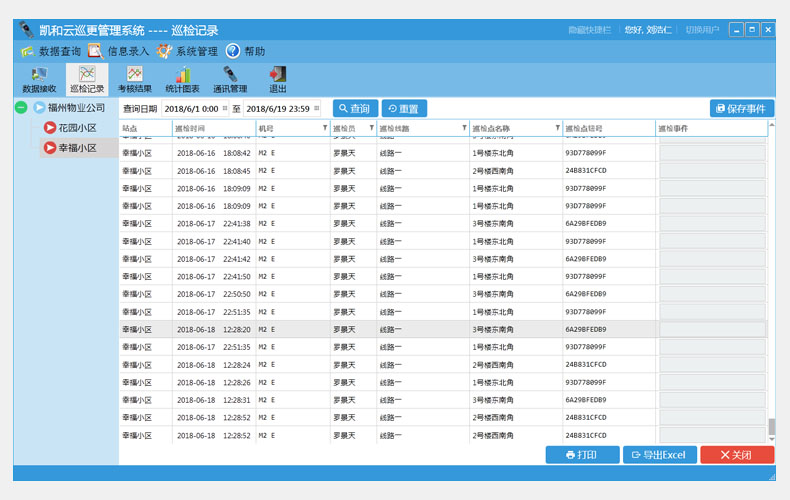Click the table scrollbar up arrow

771,124
